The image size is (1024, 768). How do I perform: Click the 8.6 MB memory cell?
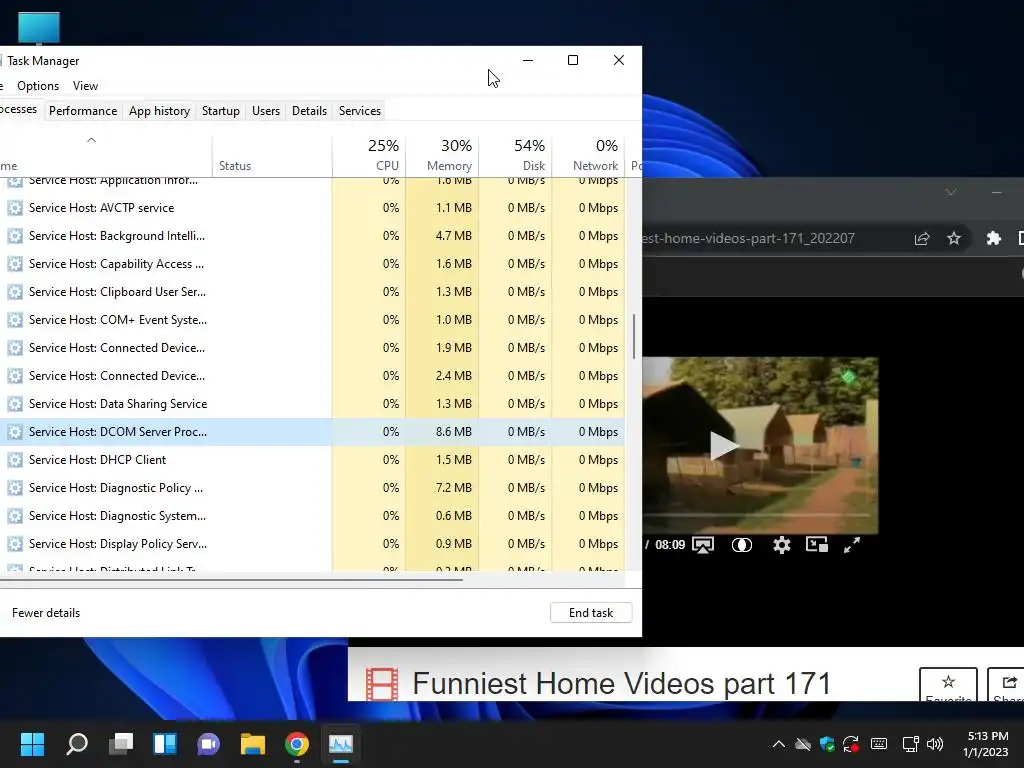pos(442,432)
